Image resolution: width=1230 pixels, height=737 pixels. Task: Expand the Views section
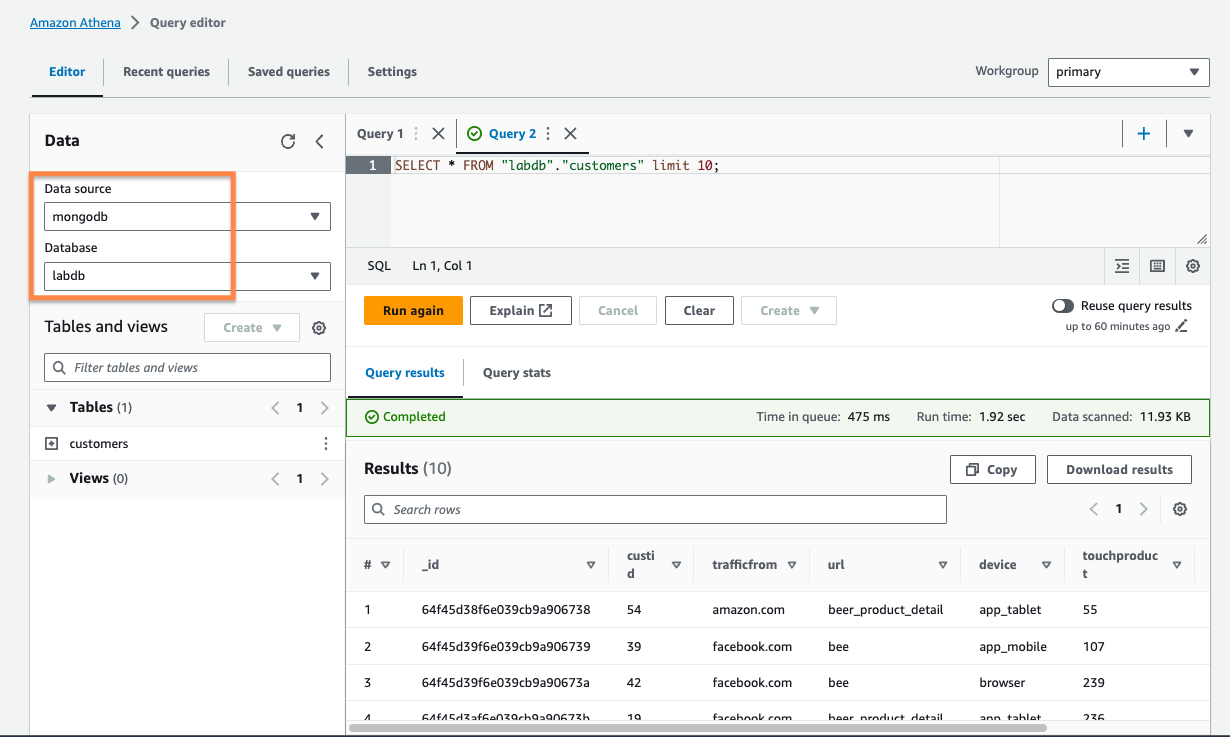point(51,479)
